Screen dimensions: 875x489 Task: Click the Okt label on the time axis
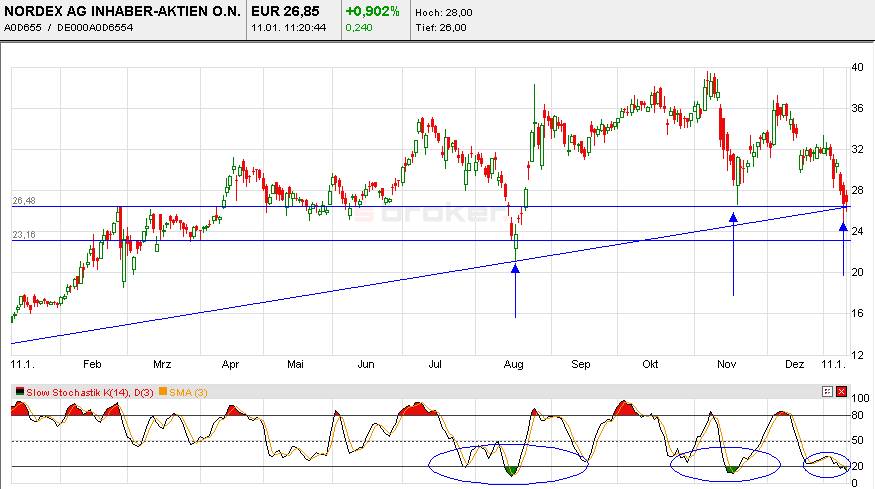pos(650,364)
